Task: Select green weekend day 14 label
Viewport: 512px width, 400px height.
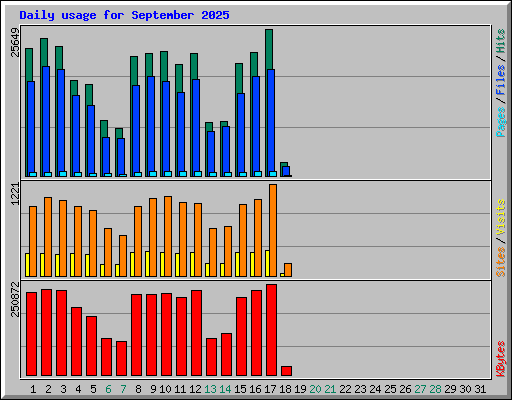Action: (225, 389)
